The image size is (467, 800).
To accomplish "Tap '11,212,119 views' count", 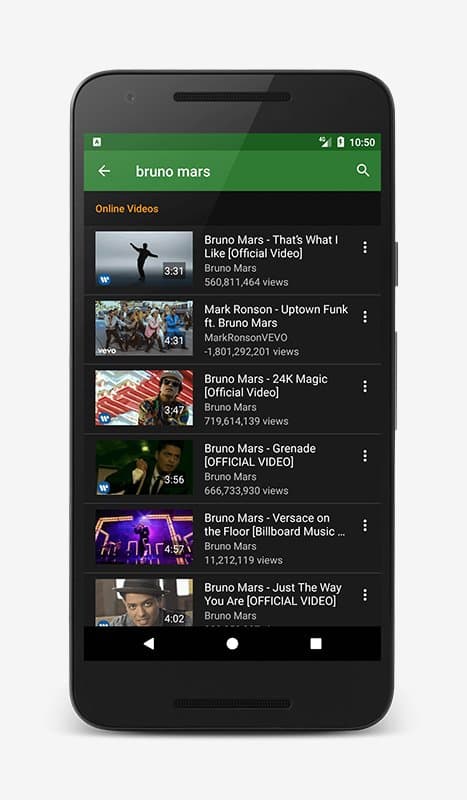I will pos(243,560).
